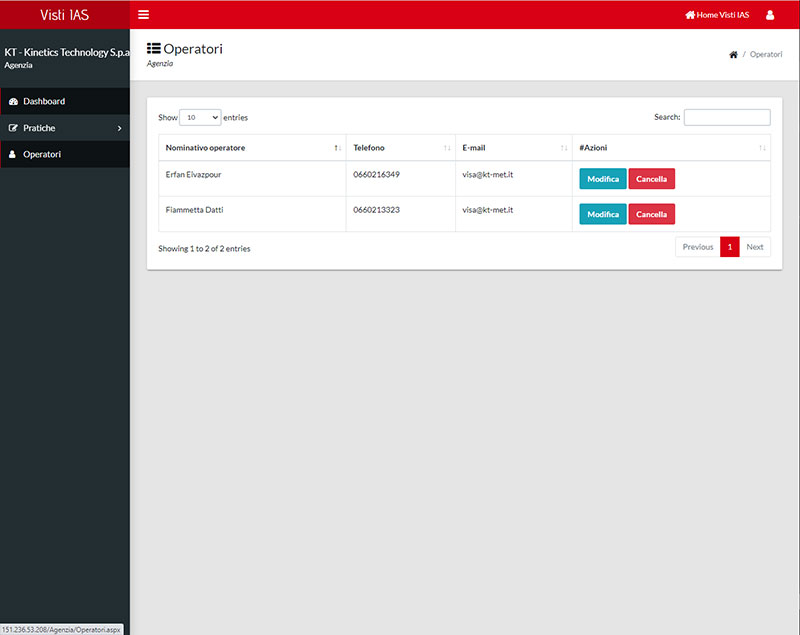800x635 pixels.
Task: Sort by Nominativo operatore column arrows
Action: click(x=337, y=148)
